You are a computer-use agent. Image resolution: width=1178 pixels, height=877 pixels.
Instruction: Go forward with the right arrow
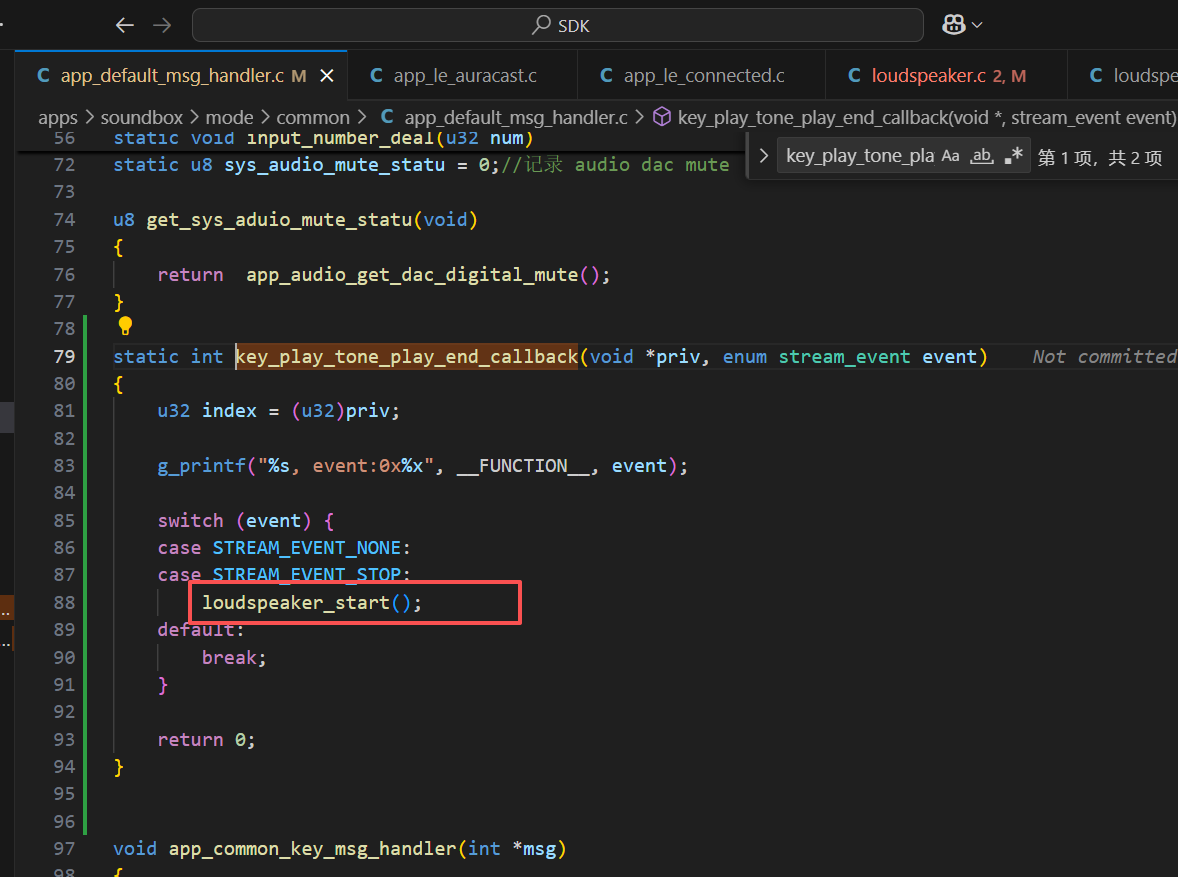click(x=162, y=26)
